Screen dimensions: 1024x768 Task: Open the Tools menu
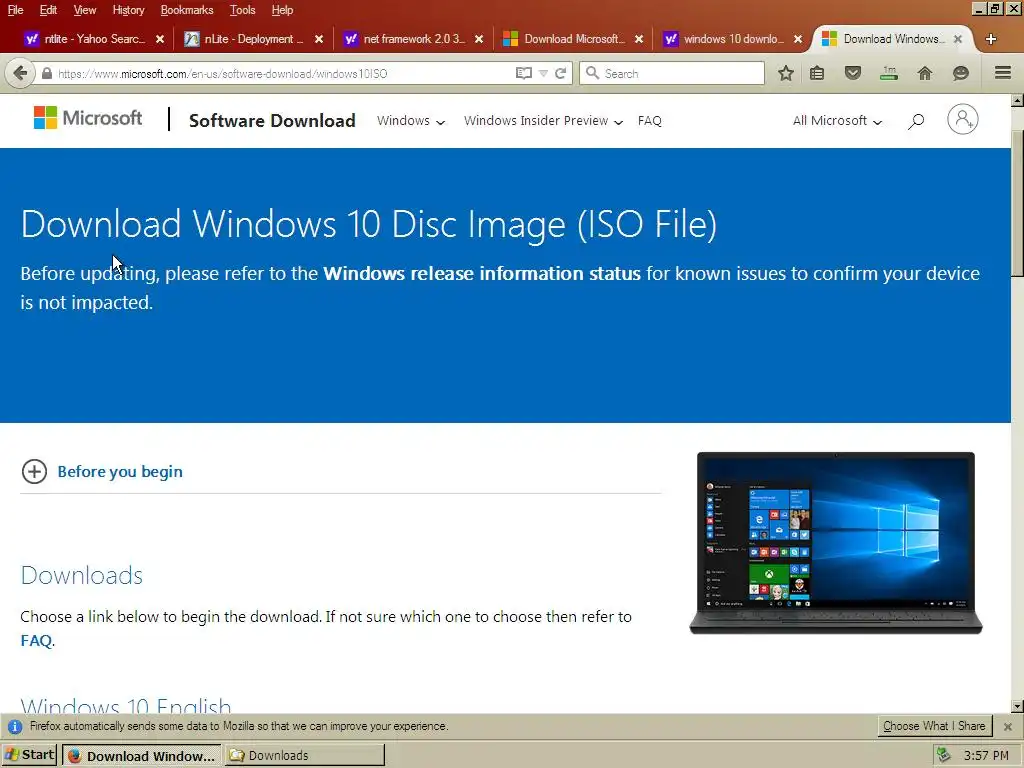tap(242, 10)
